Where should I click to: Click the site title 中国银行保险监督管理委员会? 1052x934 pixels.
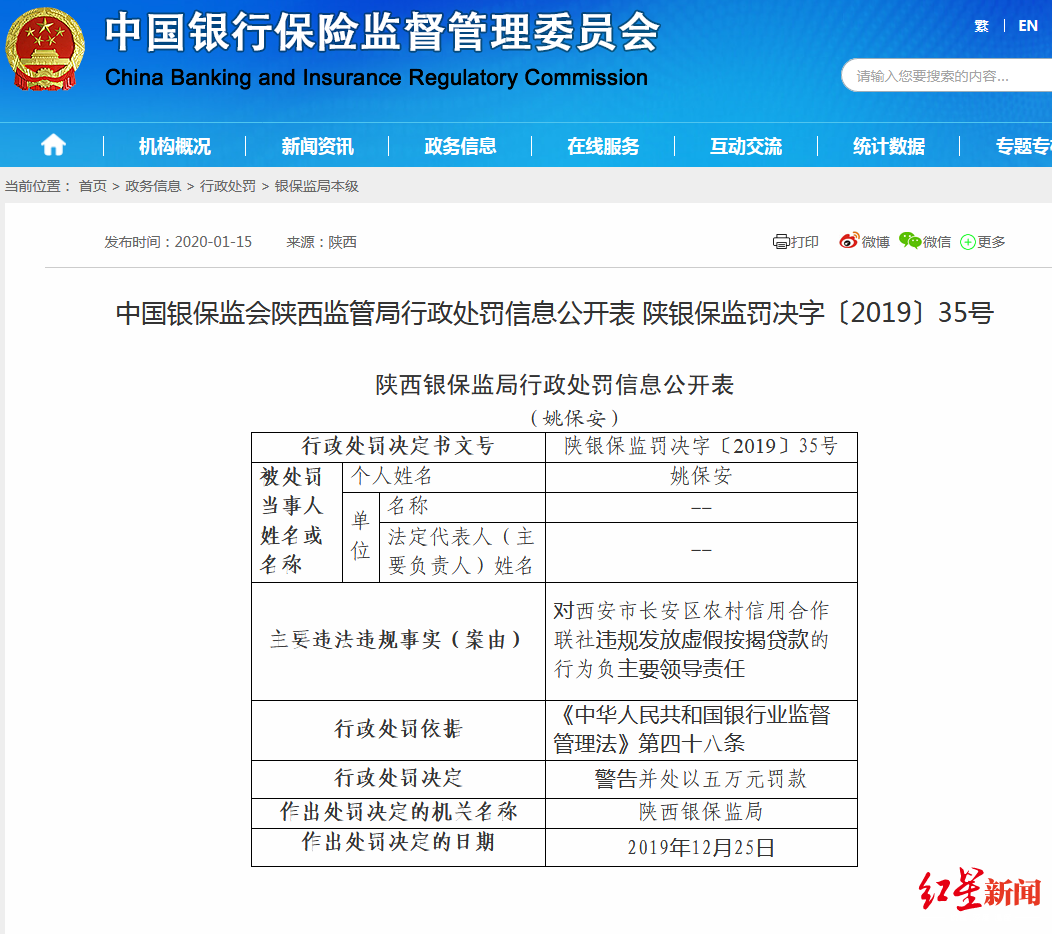(382, 32)
